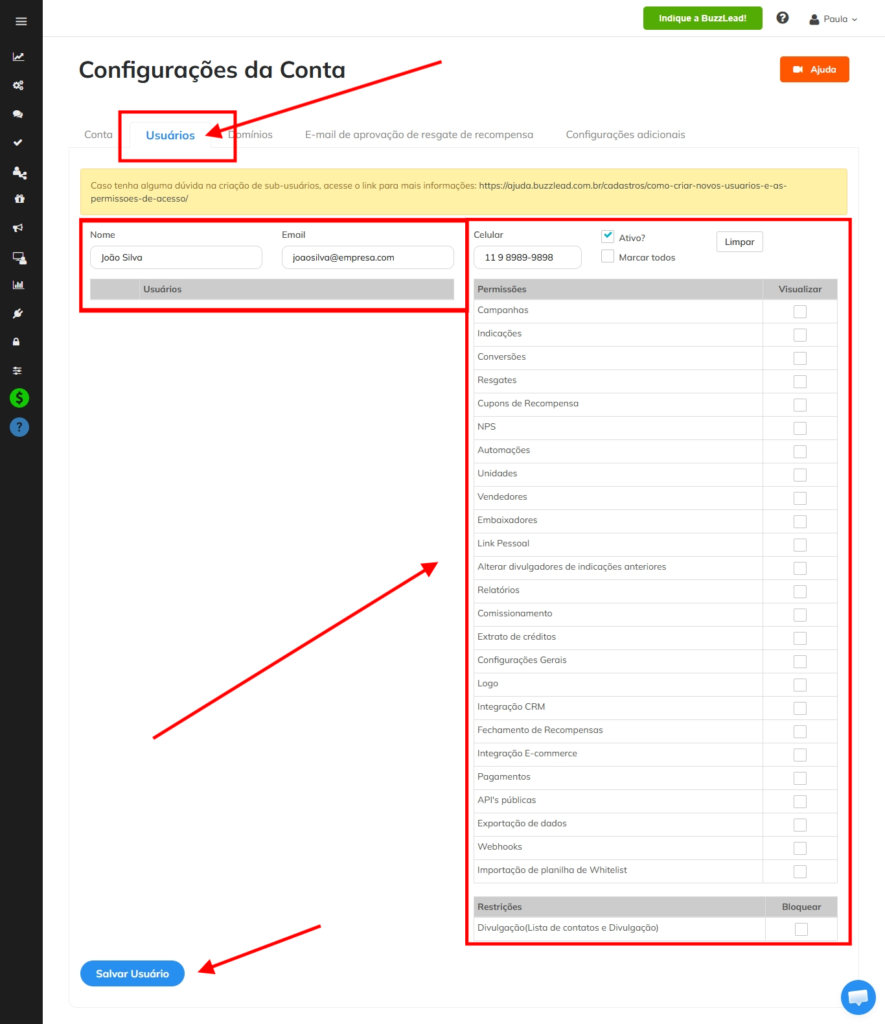Click the gift rewards sidebar icon
This screenshot has height=1024, width=885.
click(20, 199)
